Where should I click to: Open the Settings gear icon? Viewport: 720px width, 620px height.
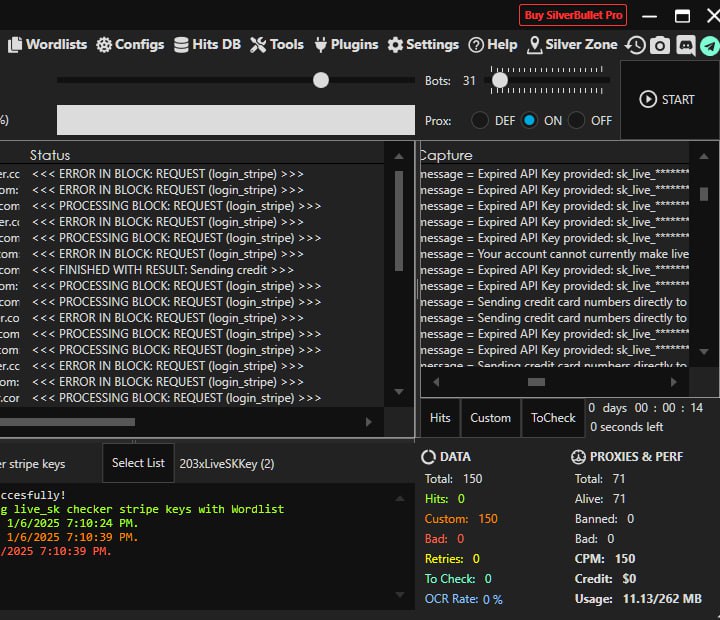tap(395, 45)
